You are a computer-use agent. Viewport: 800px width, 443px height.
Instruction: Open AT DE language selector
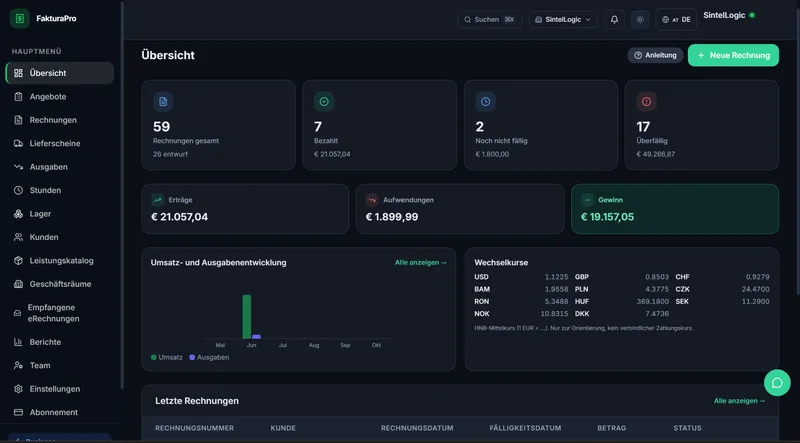pos(676,19)
